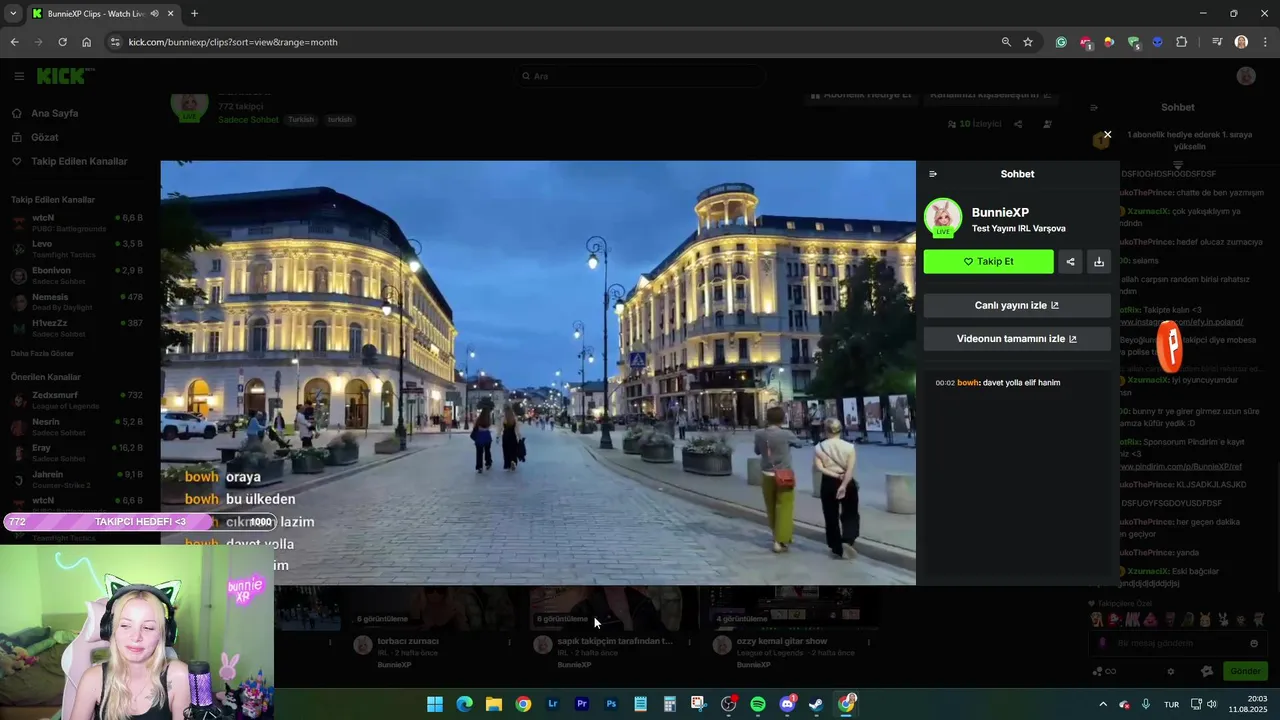Open the tab search dropdown arrow

click(x=13, y=13)
